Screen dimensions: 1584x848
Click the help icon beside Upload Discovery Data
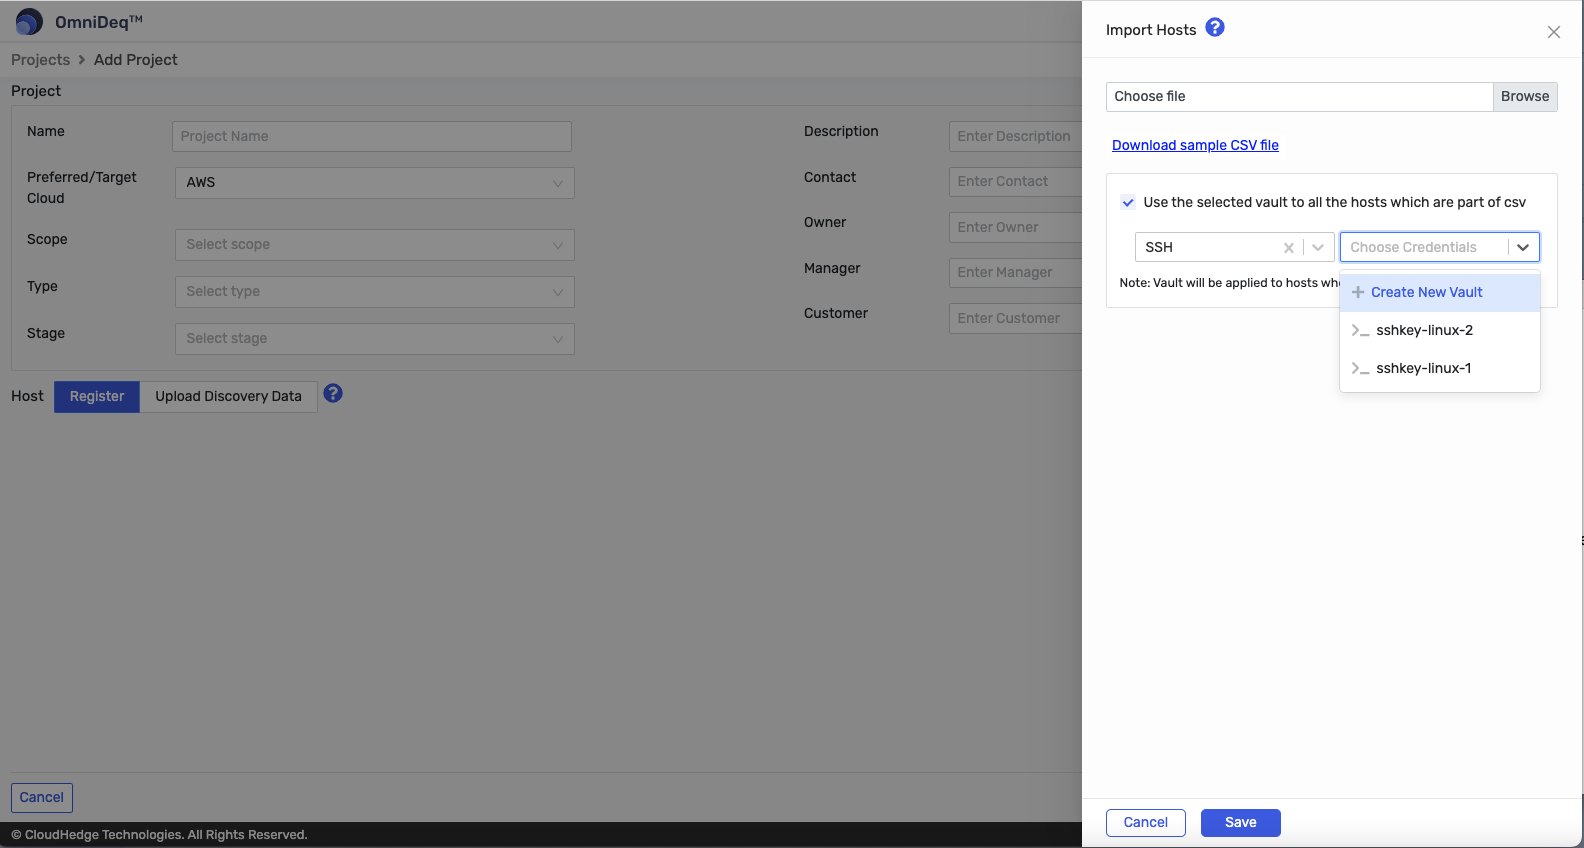(x=333, y=394)
